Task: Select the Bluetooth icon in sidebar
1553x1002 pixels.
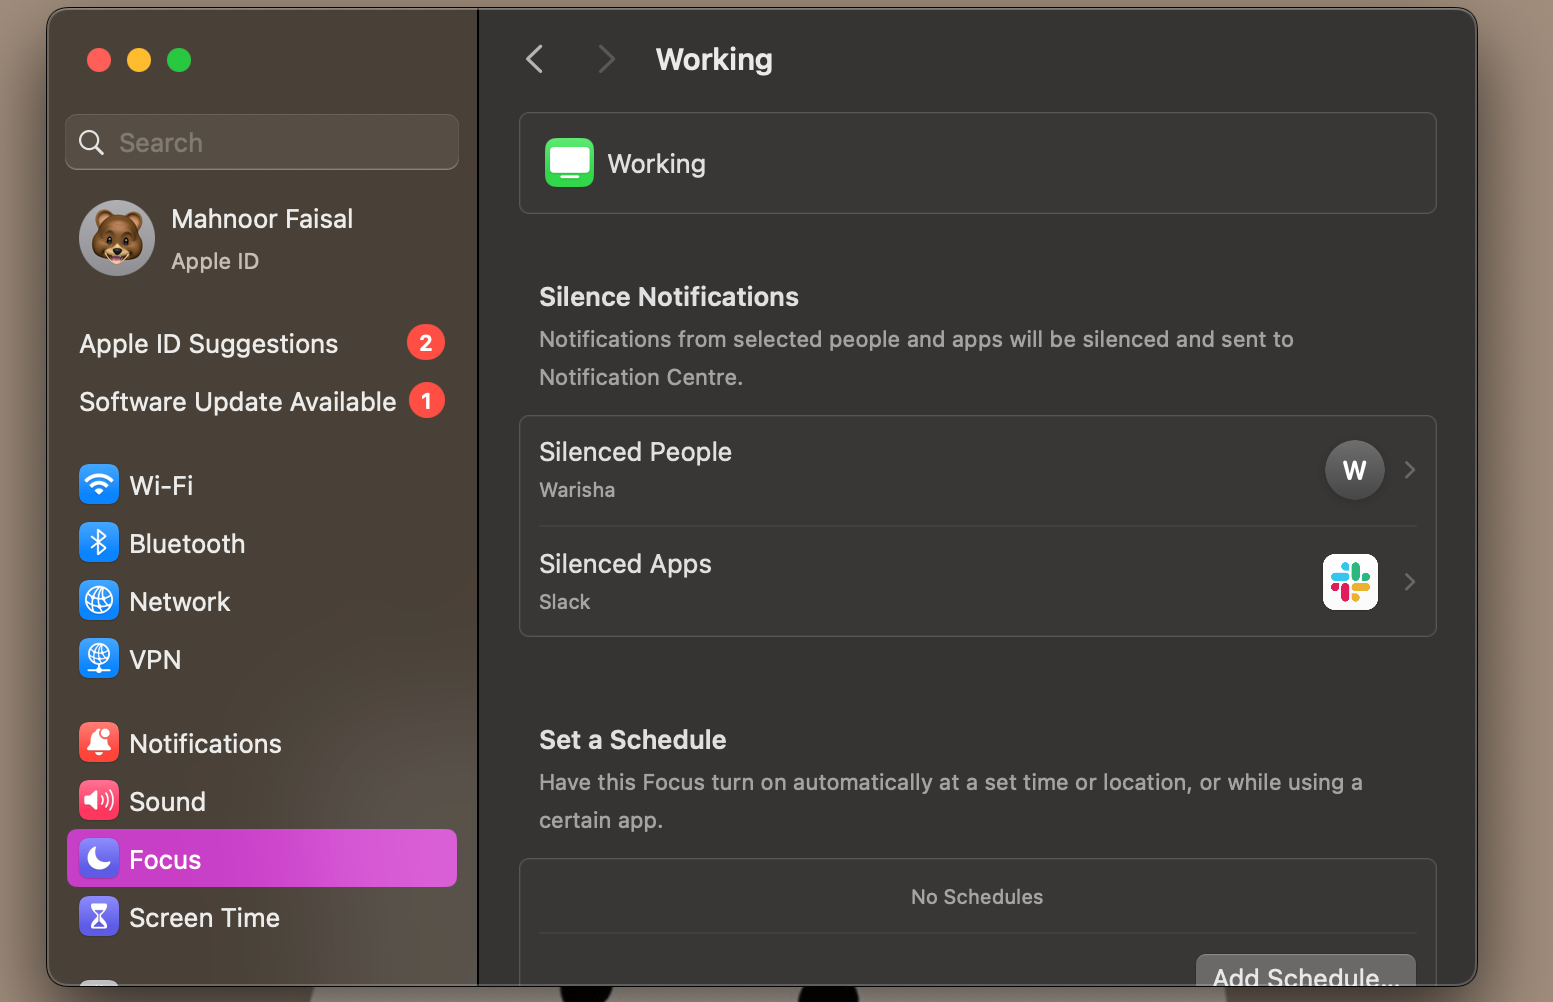Action: (x=99, y=542)
